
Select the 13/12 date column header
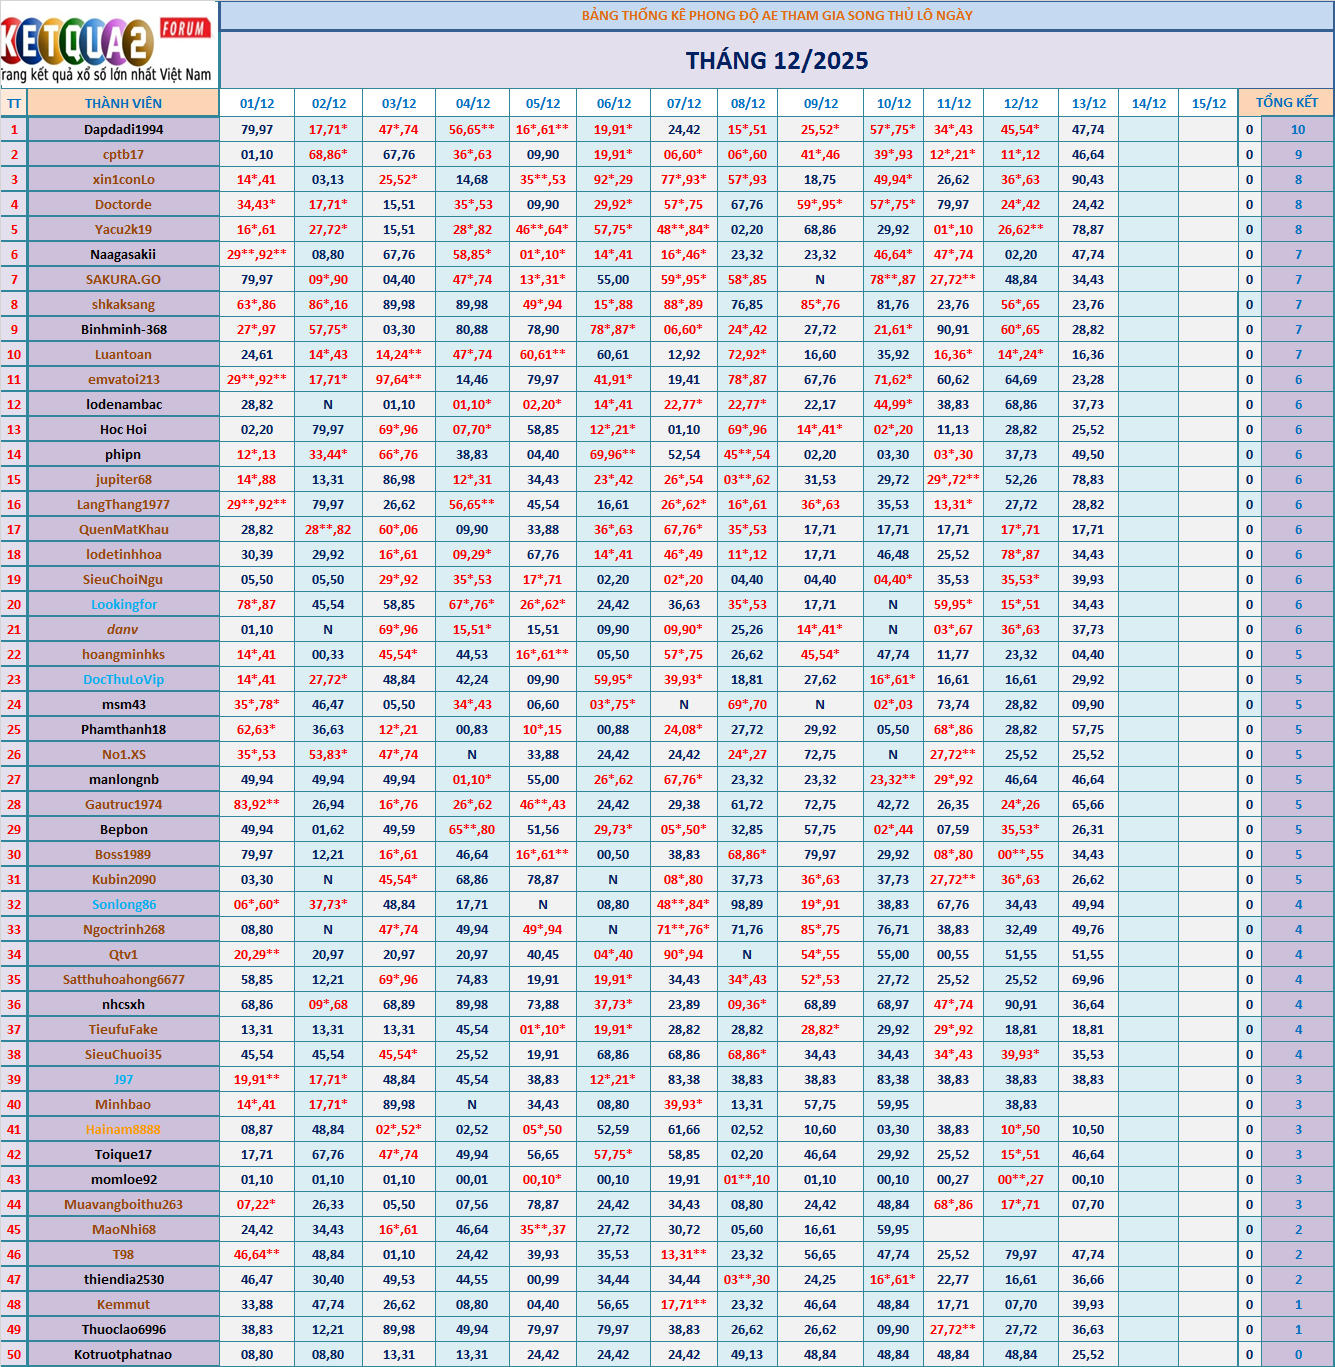pos(1088,103)
